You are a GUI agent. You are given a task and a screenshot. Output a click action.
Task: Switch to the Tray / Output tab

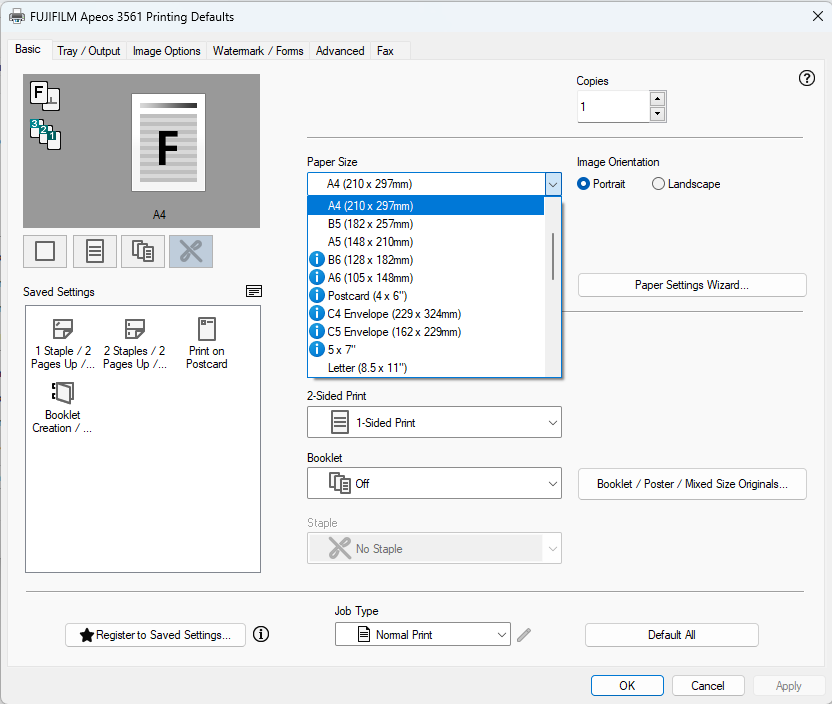point(88,51)
